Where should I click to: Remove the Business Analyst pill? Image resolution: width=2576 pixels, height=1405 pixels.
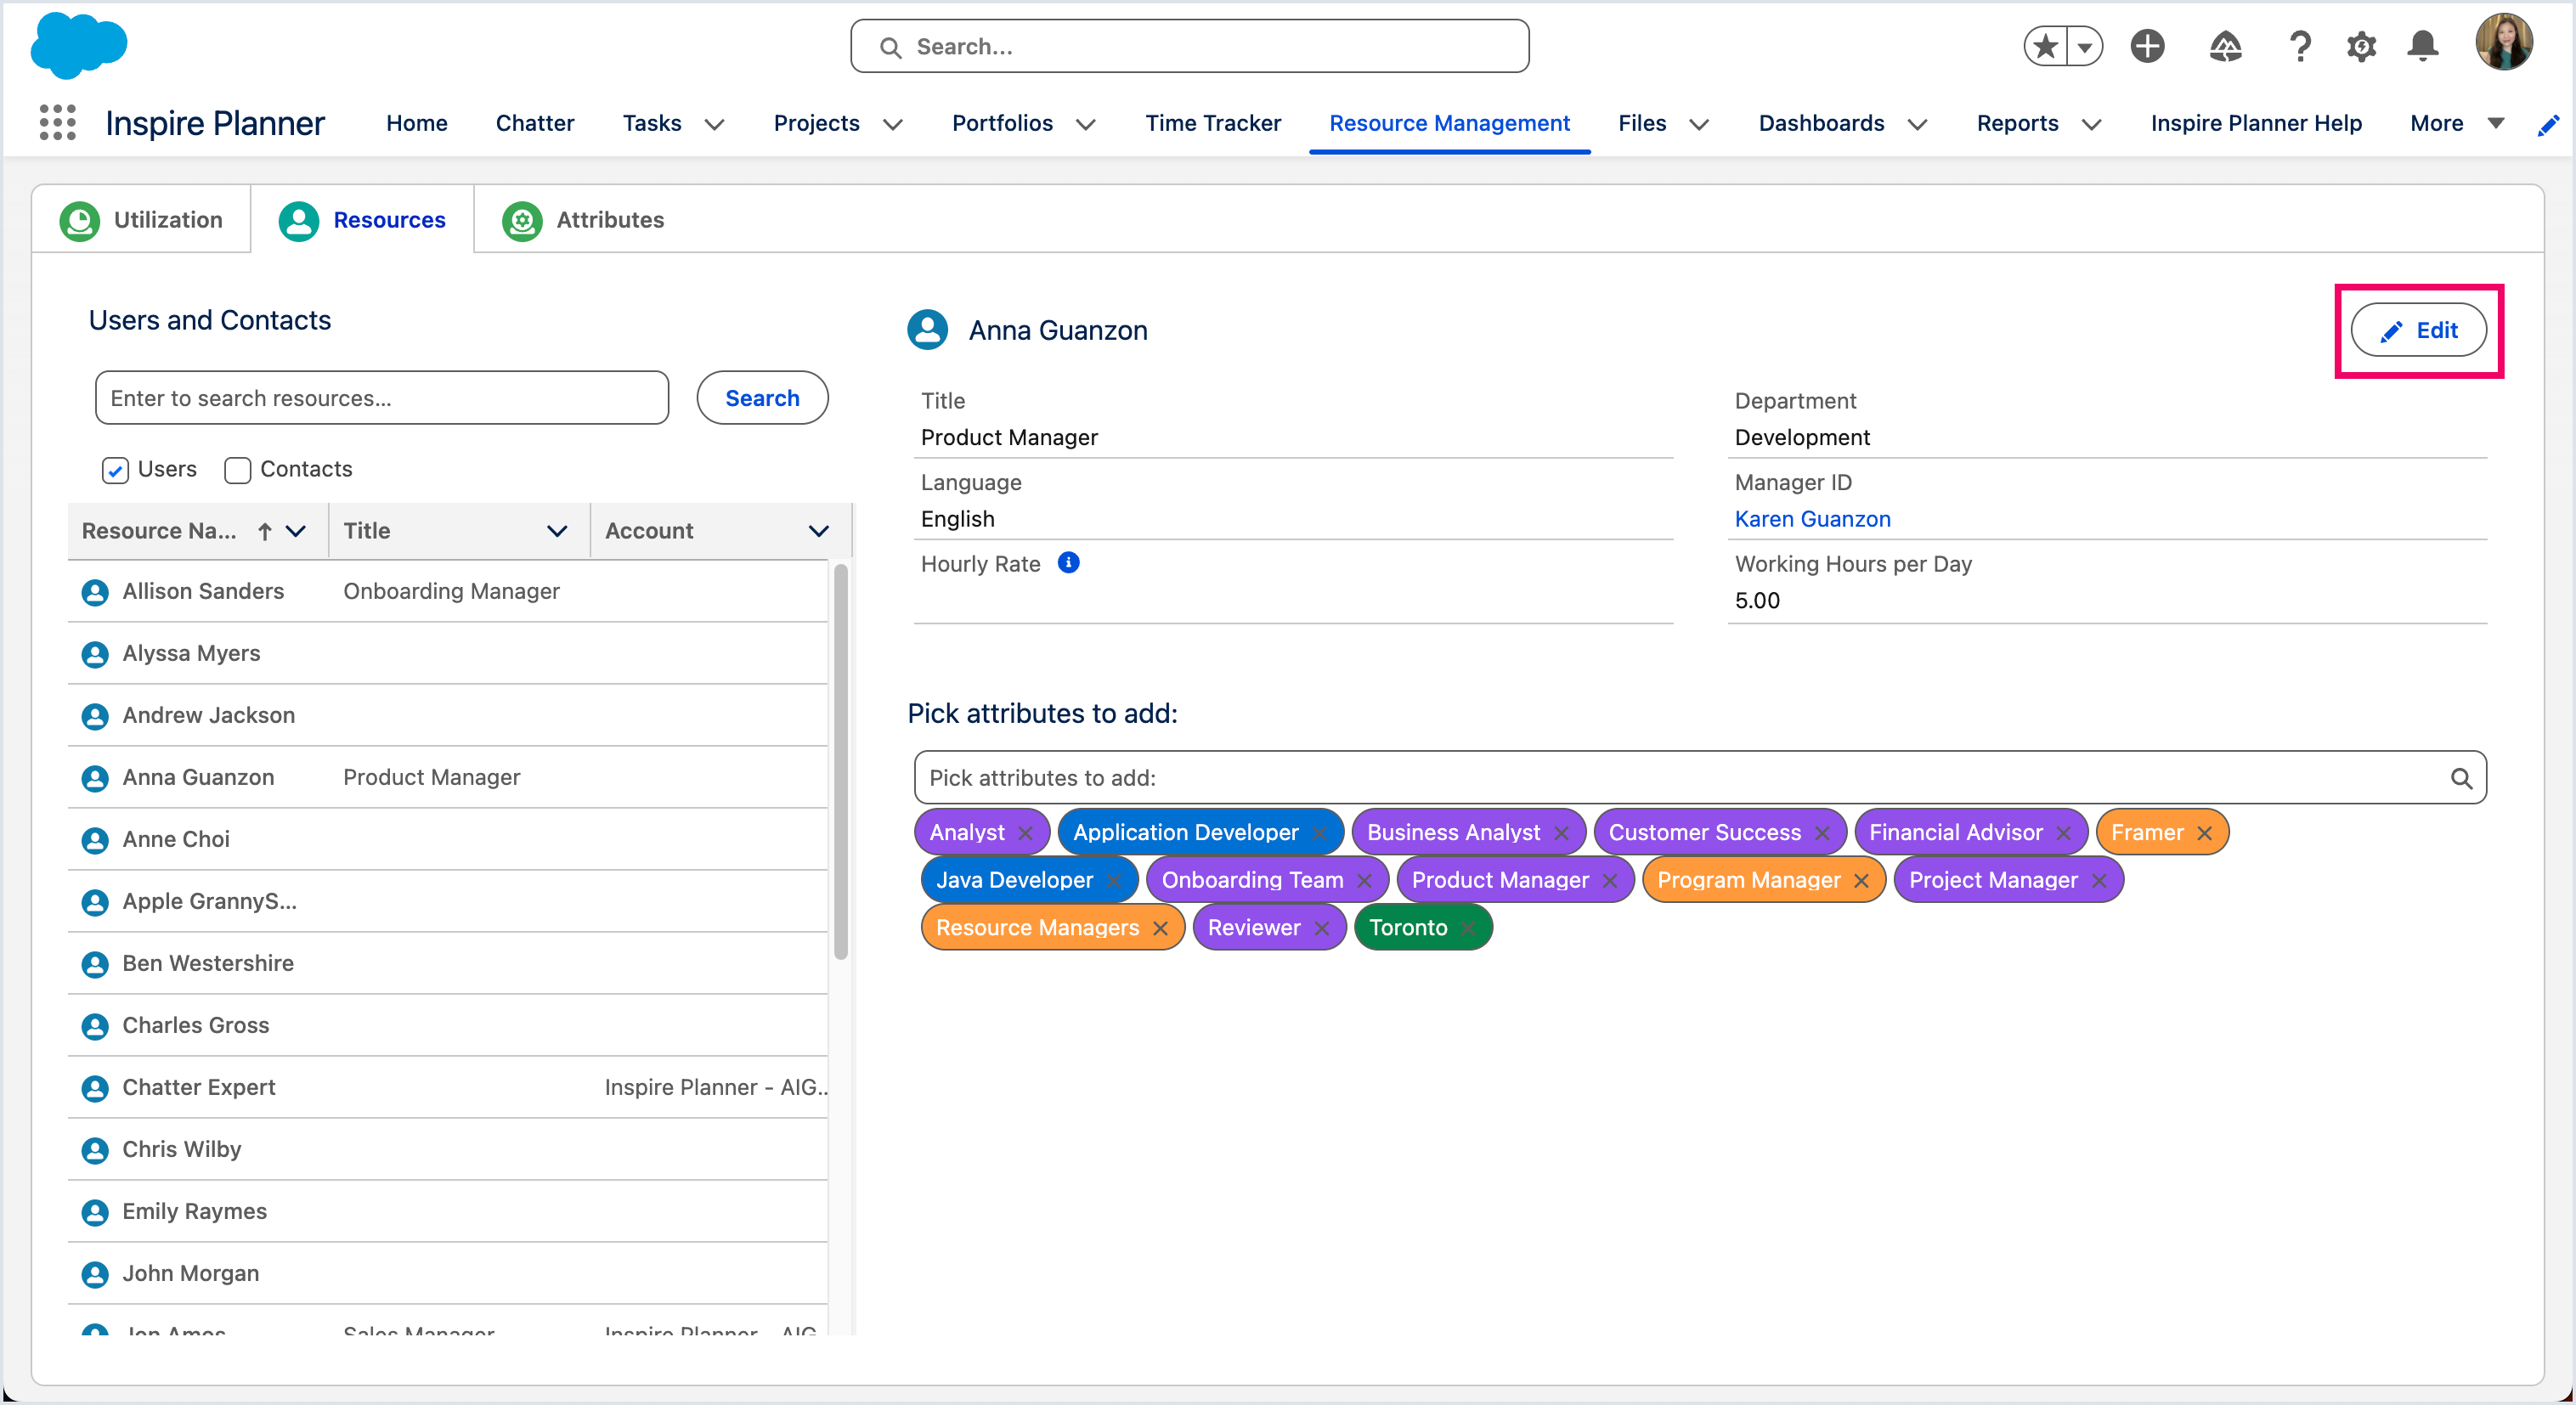pyautogui.click(x=1561, y=833)
